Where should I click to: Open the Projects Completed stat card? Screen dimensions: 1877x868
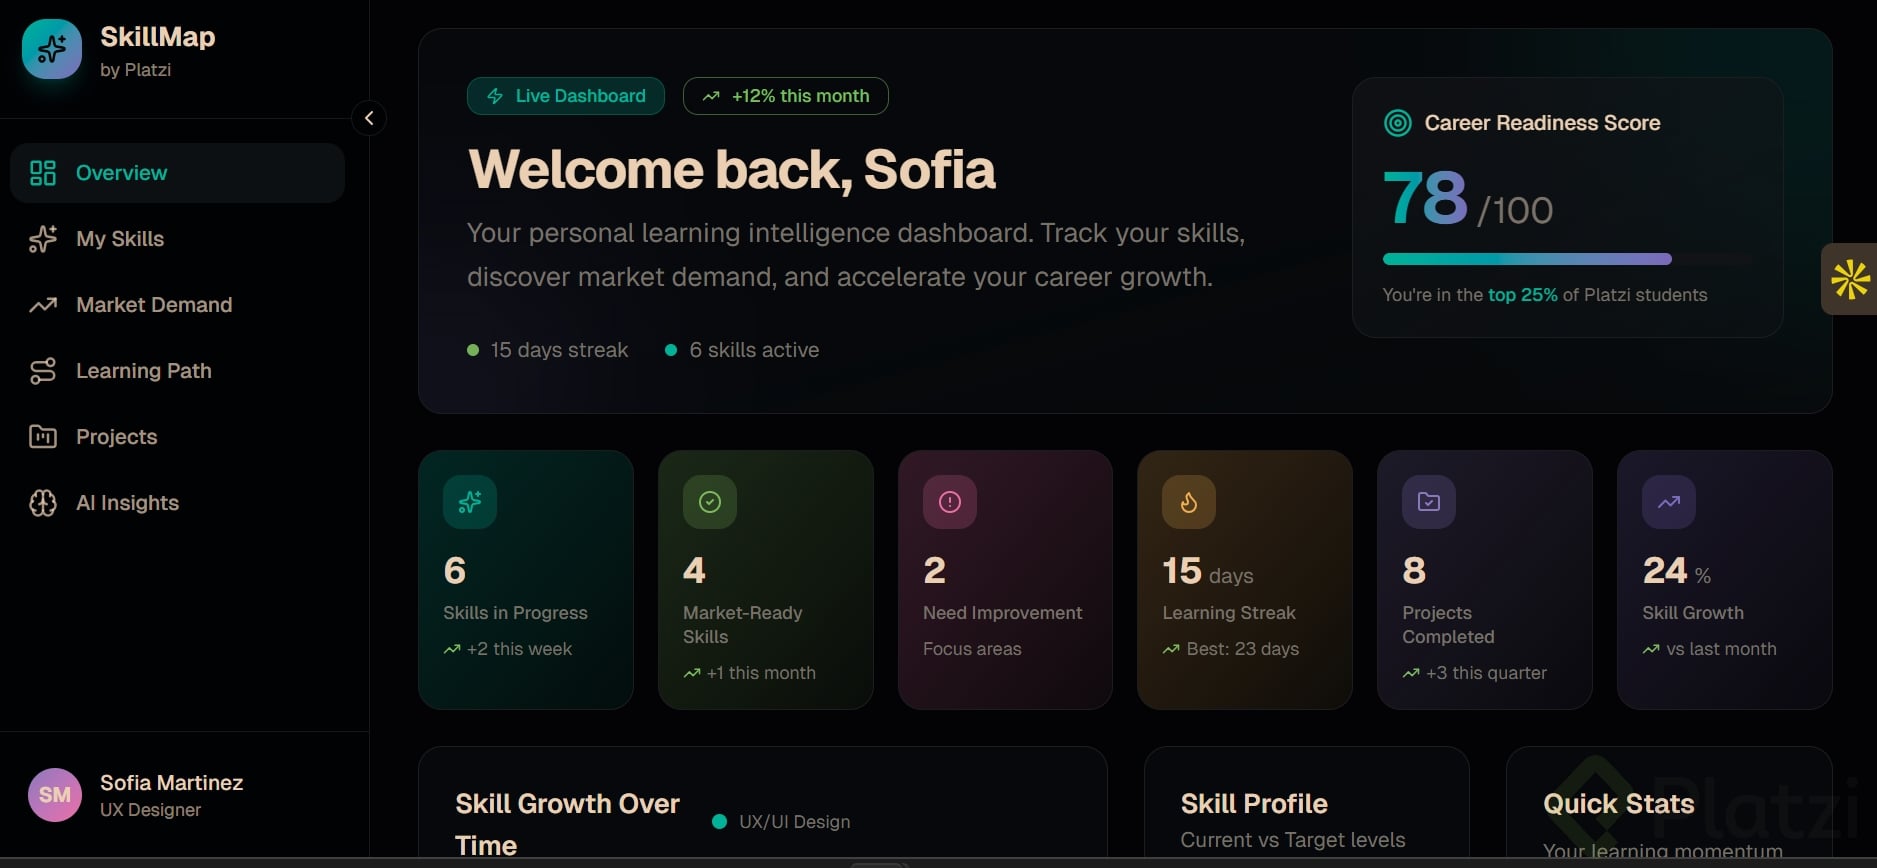1484,580
